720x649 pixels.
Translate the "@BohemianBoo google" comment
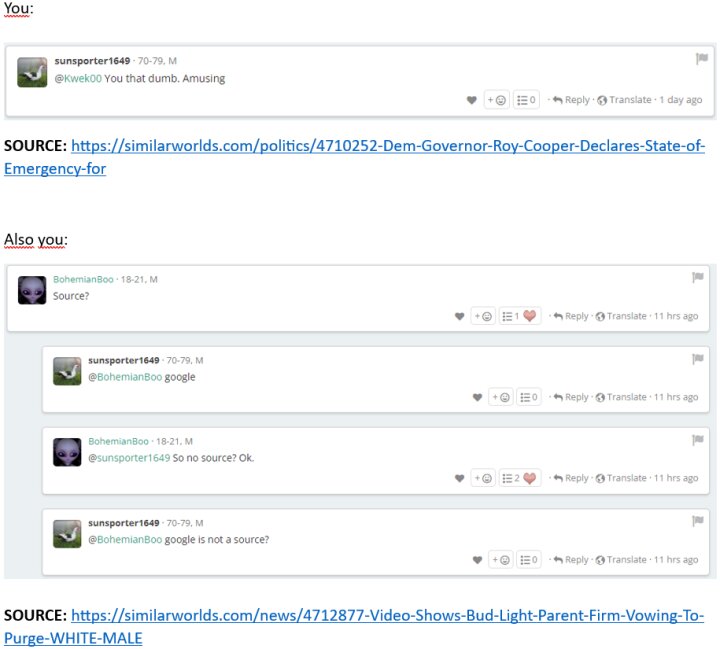click(x=621, y=397)
